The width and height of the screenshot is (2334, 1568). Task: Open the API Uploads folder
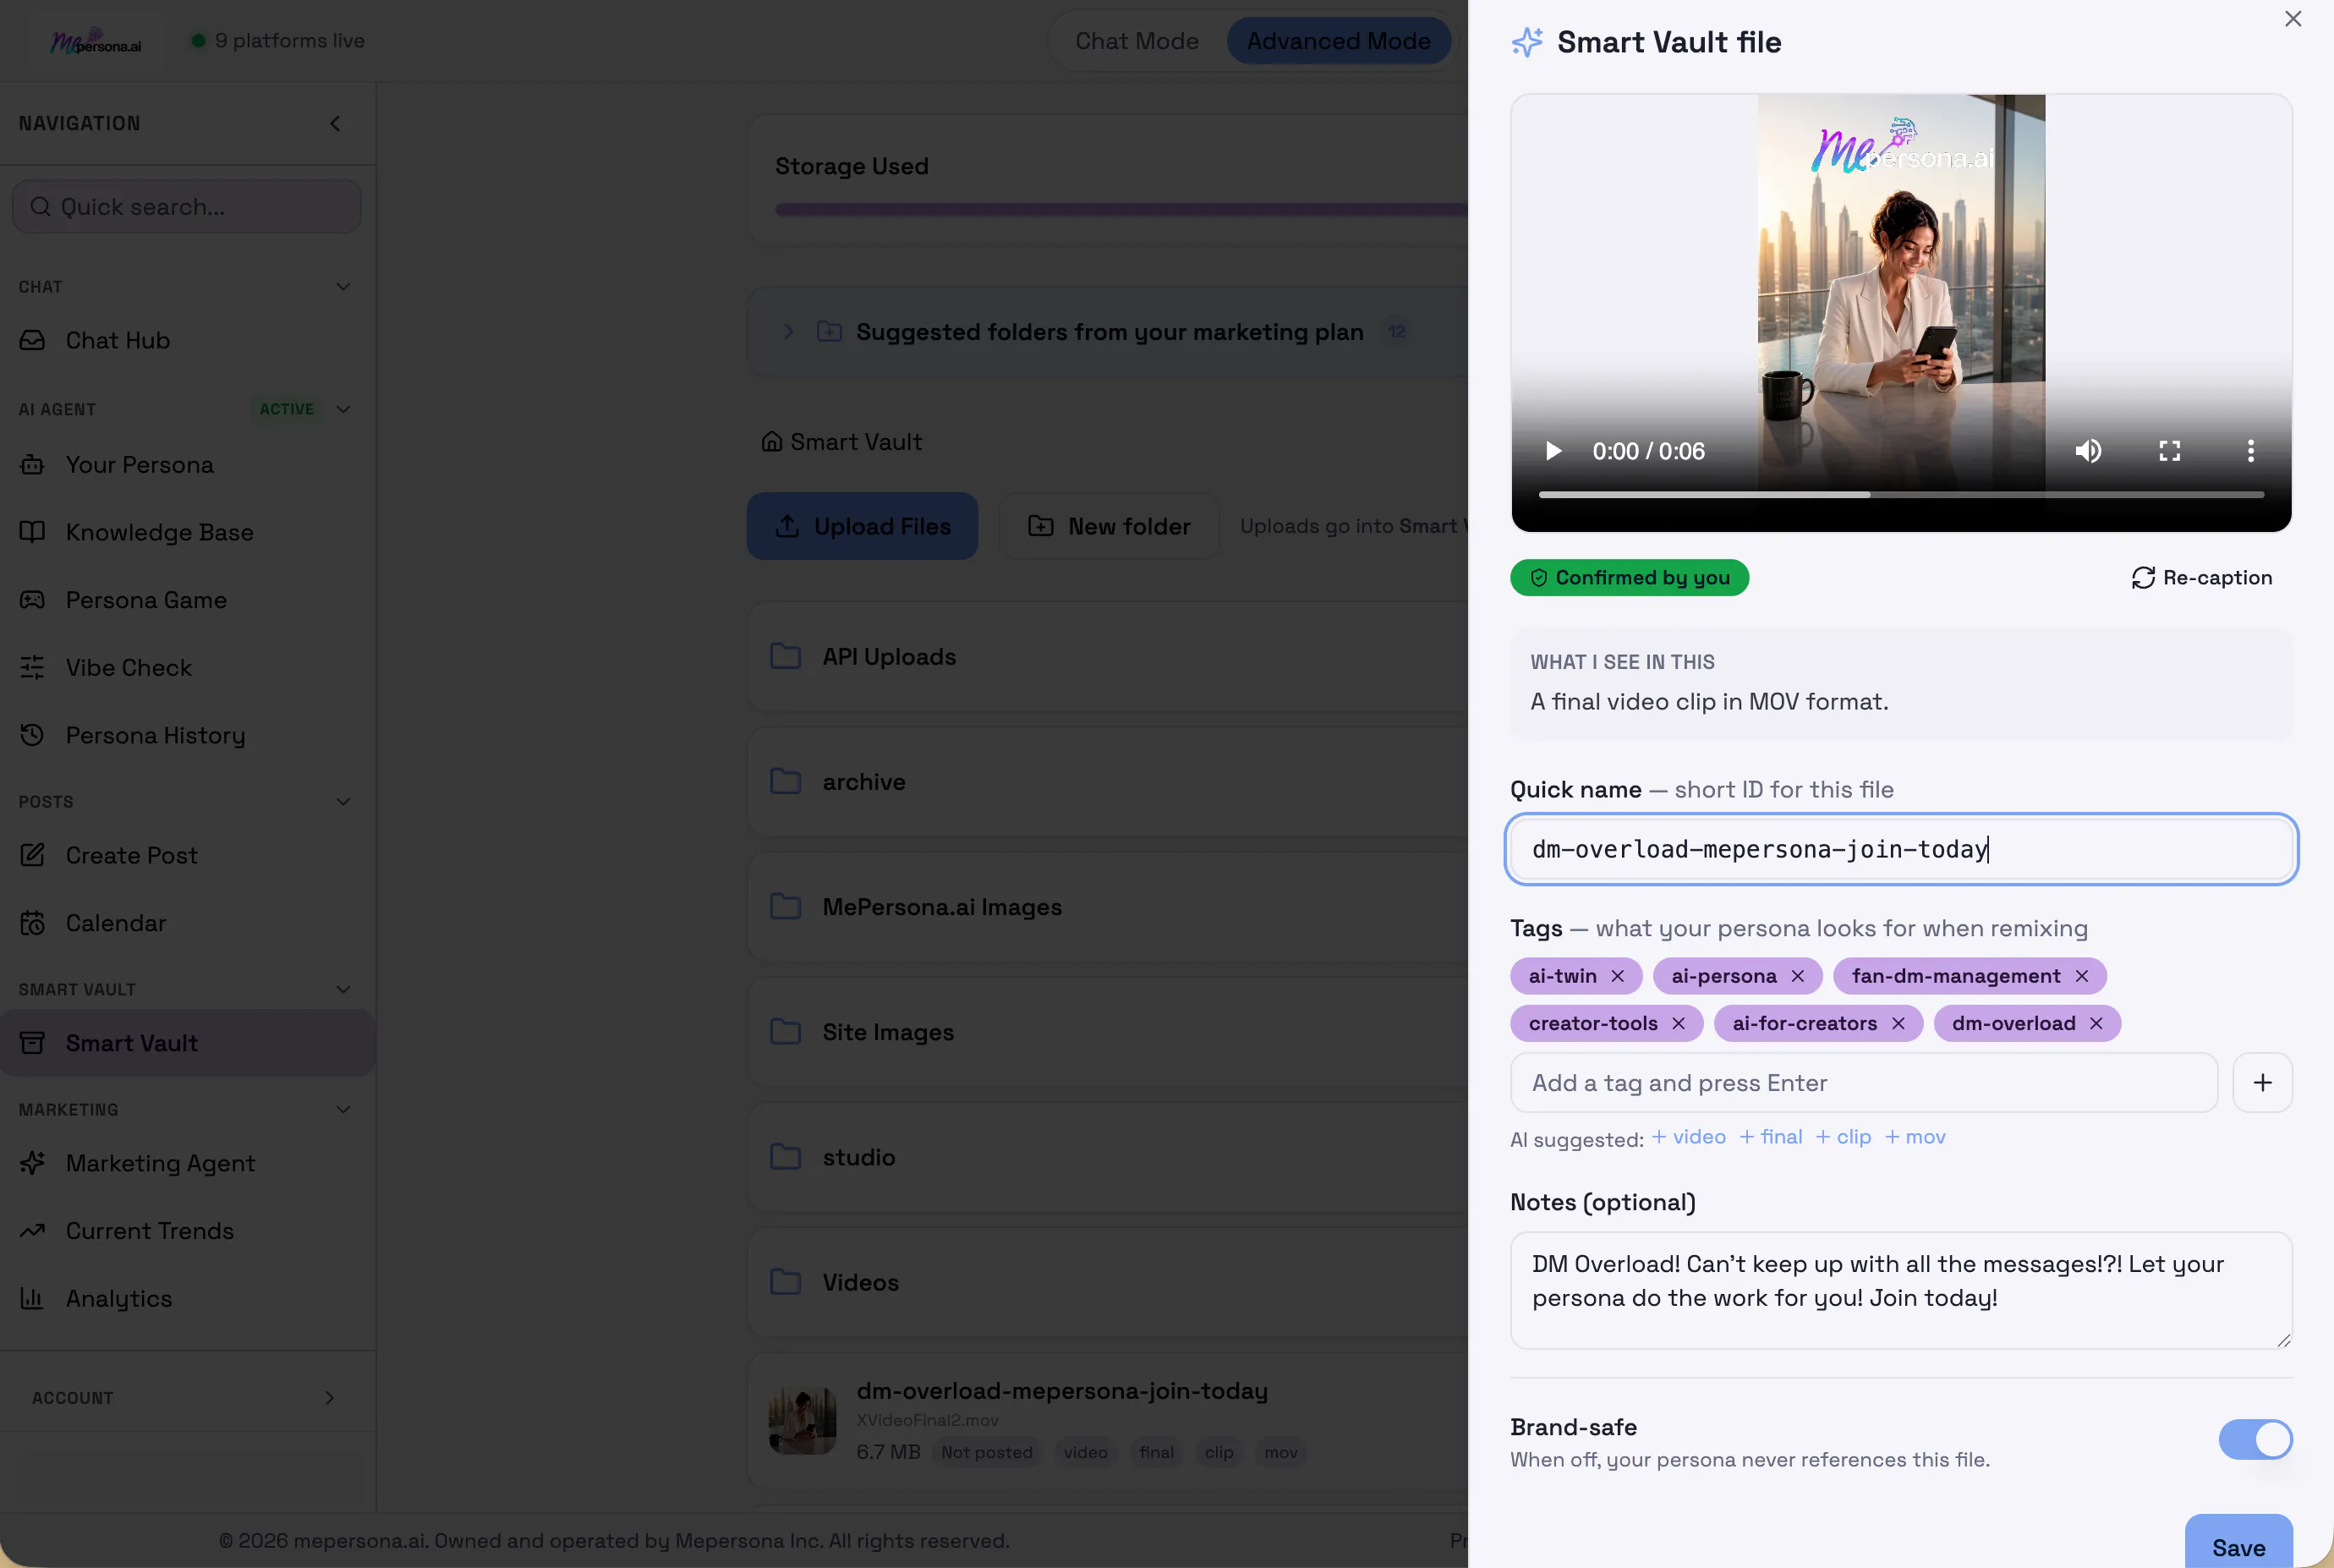[x=1108, y=657]
